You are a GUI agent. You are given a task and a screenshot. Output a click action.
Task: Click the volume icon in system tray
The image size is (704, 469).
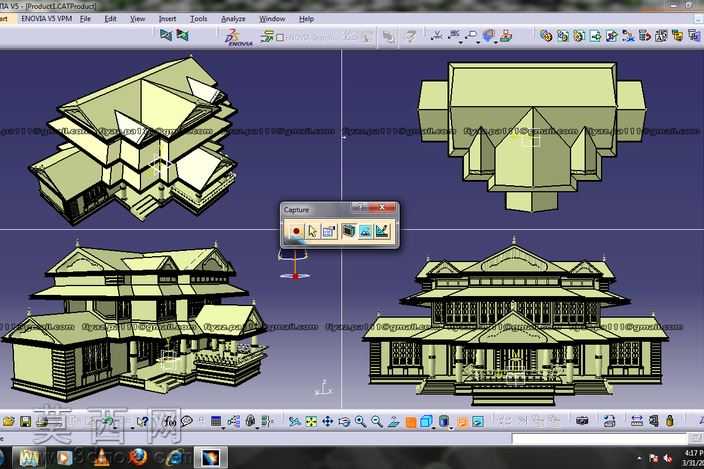pyautogui.click(x=668, y=458)
